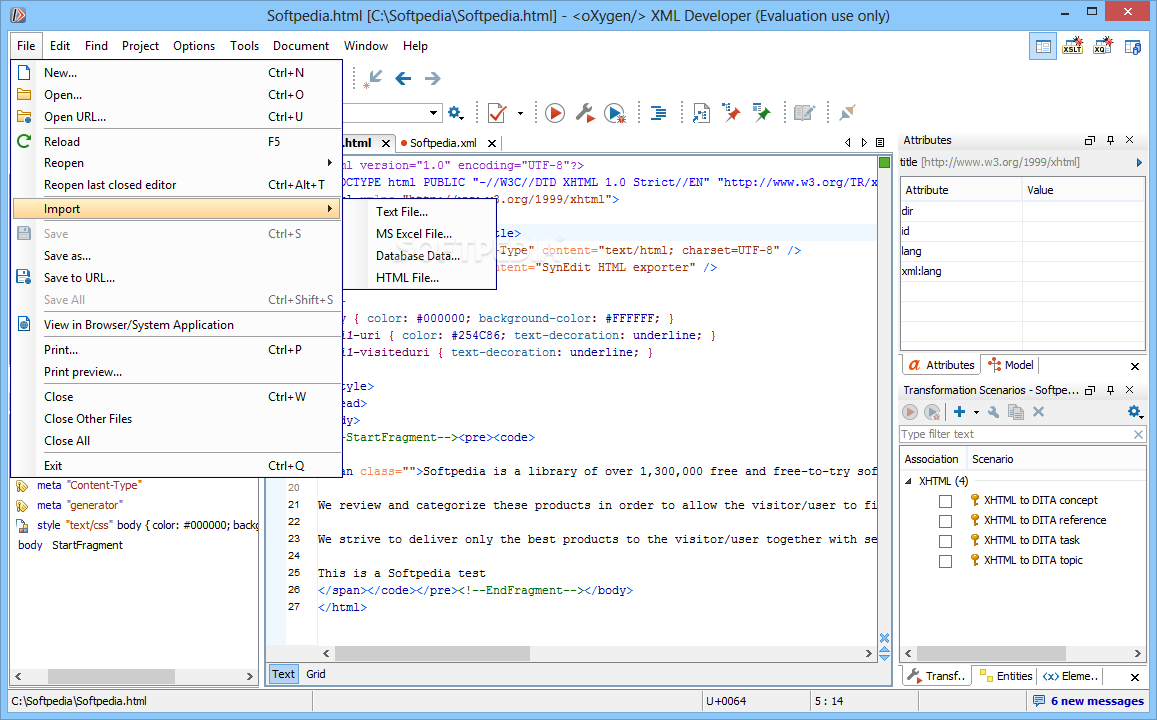Configure transformation scenarios with wrench icon
Screen dimensions: 1157x720
pos(584,113)
